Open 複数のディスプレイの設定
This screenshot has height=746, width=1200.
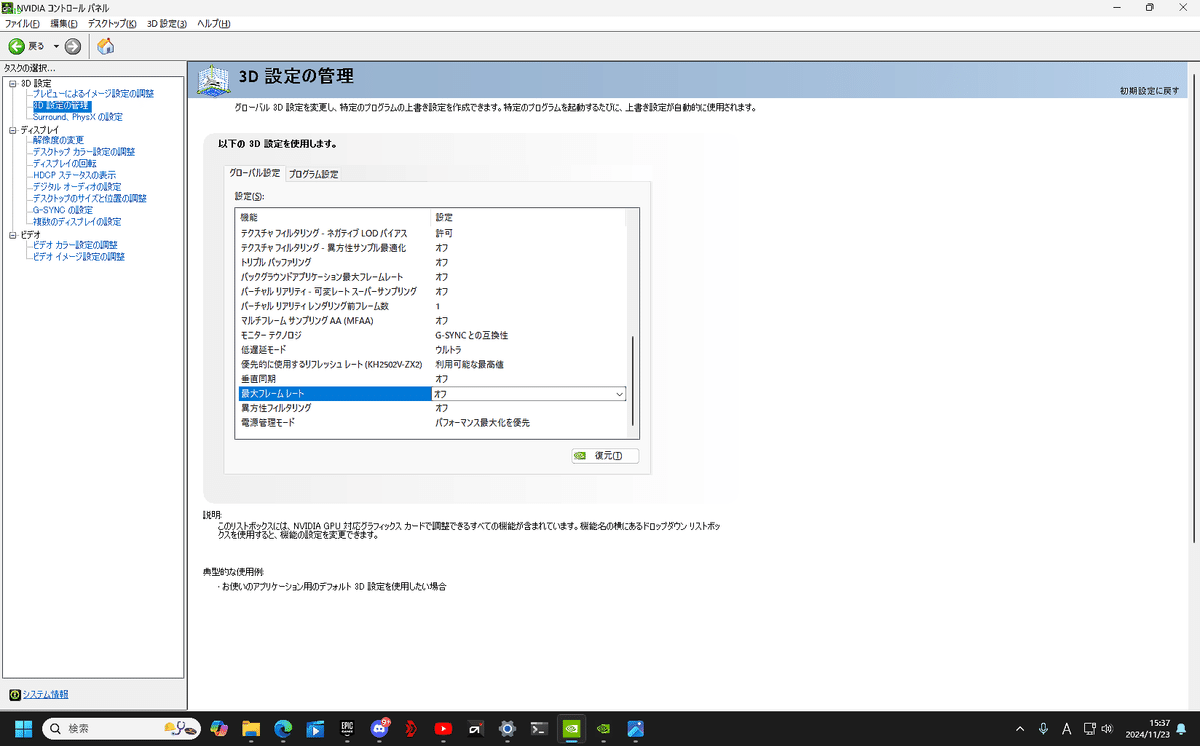[76, 222]
